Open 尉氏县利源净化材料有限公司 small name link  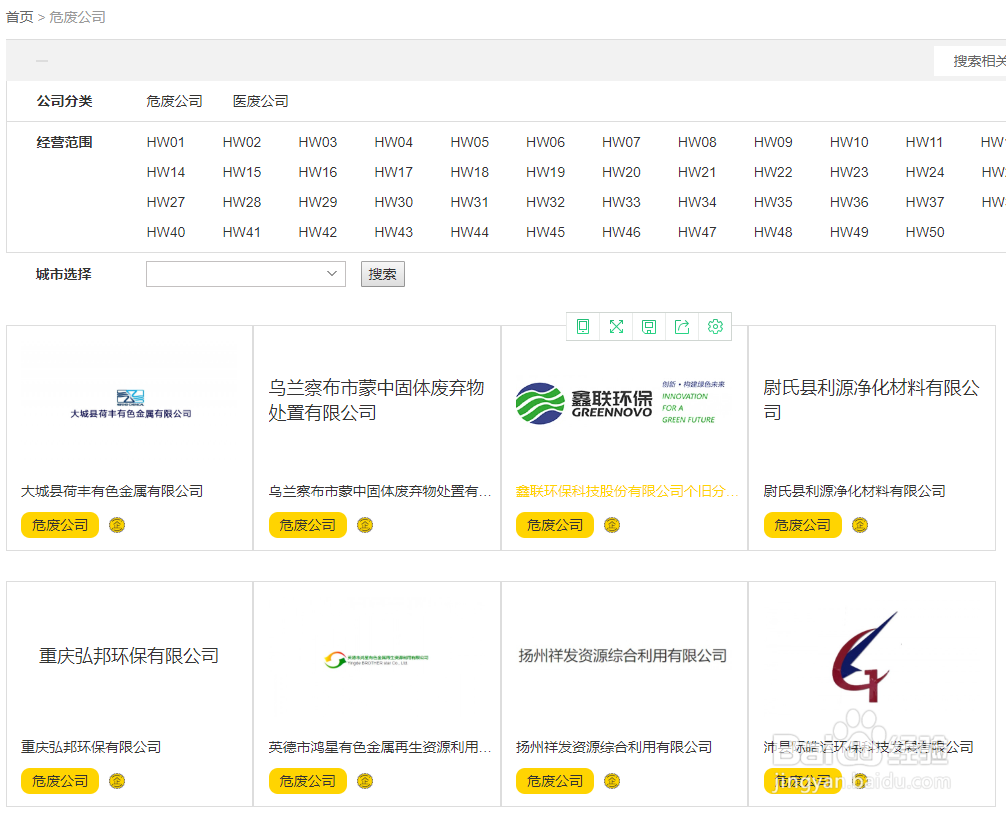[x=854, y=491]
